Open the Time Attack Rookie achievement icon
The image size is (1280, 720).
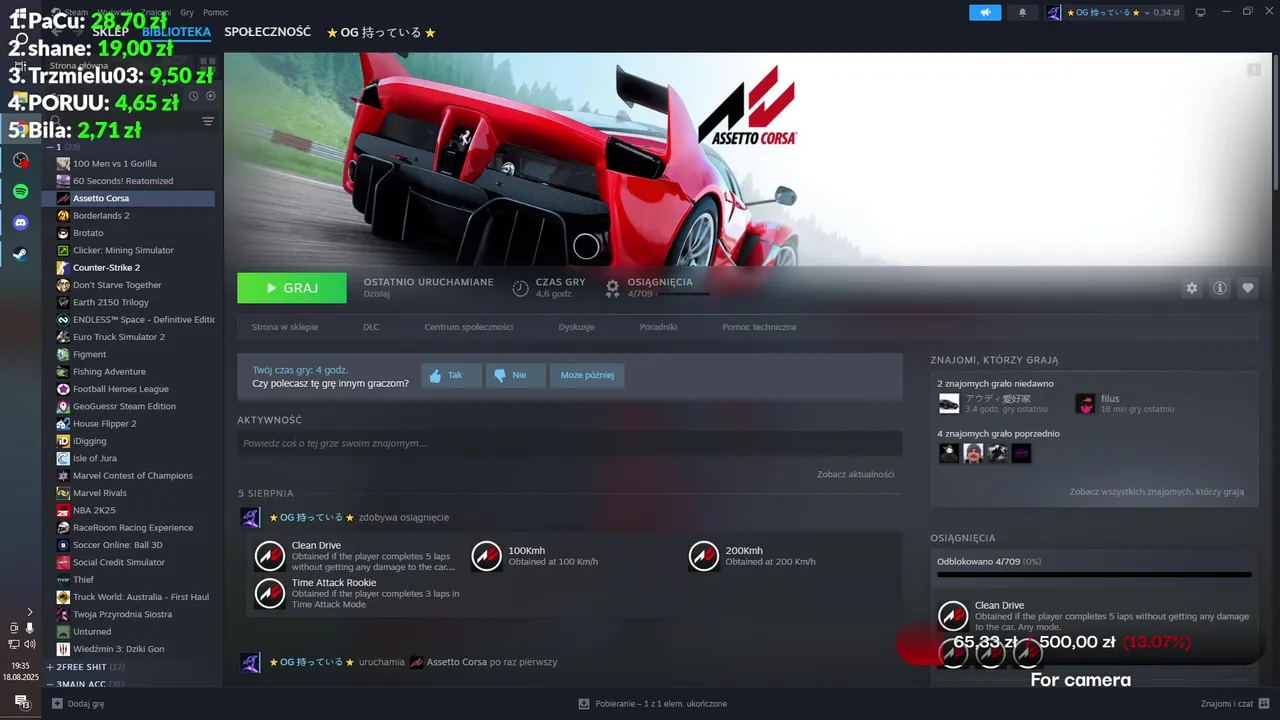[269, 593]
